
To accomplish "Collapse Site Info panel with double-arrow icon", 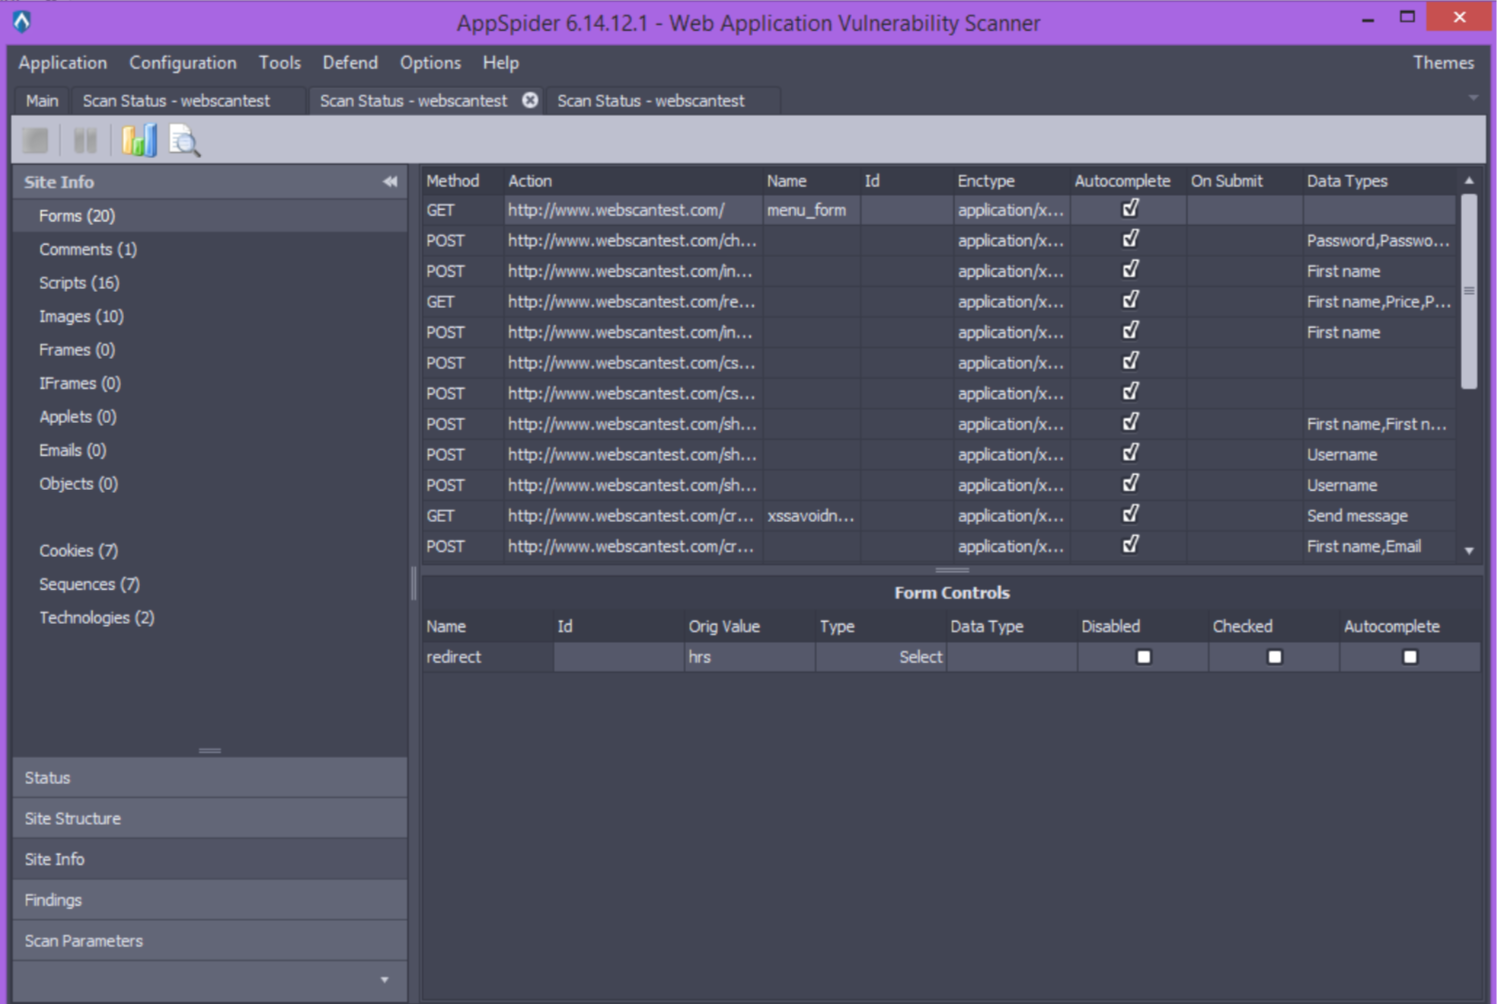I will click(390, 182).
